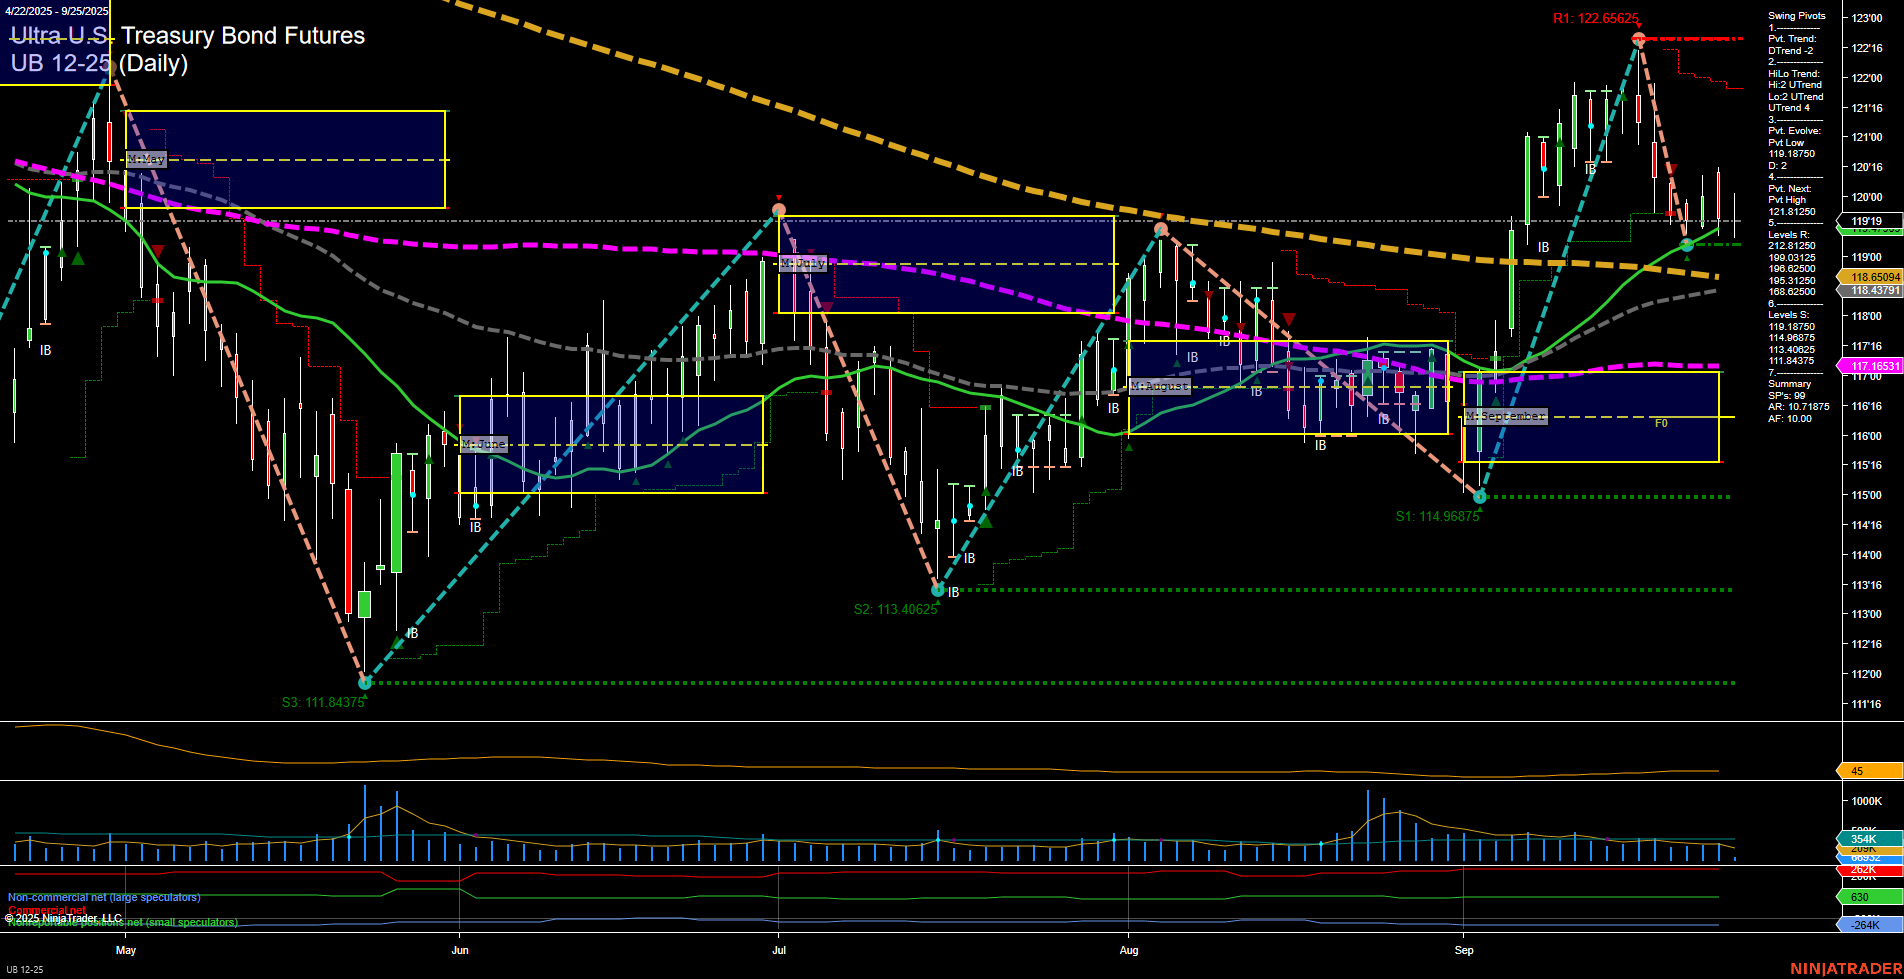Viewport: 1904px width, 979px height.
Task: Click the M-September zone label
Action: [1504, 415]
